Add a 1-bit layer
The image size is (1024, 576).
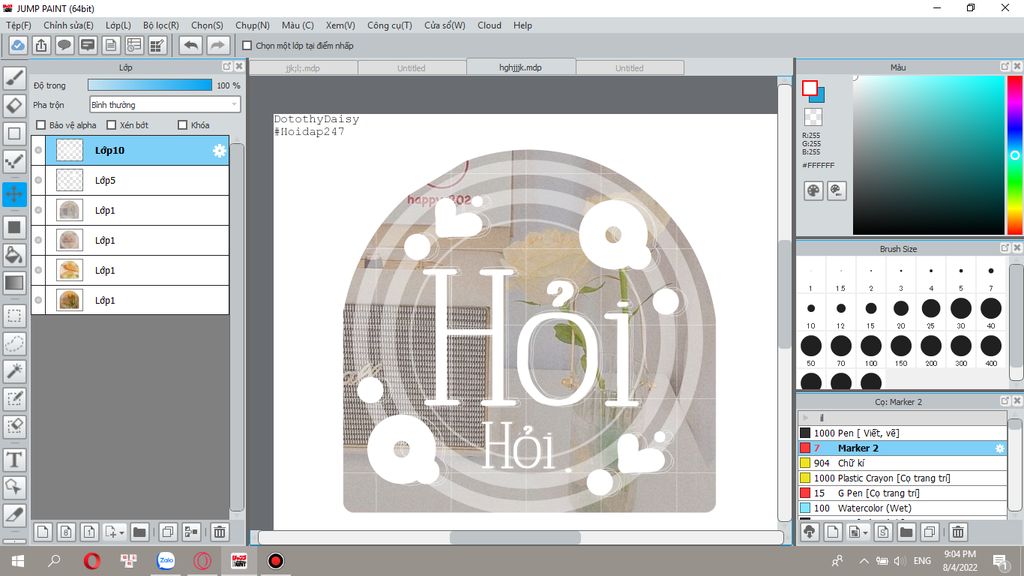[x=89, y=532]
